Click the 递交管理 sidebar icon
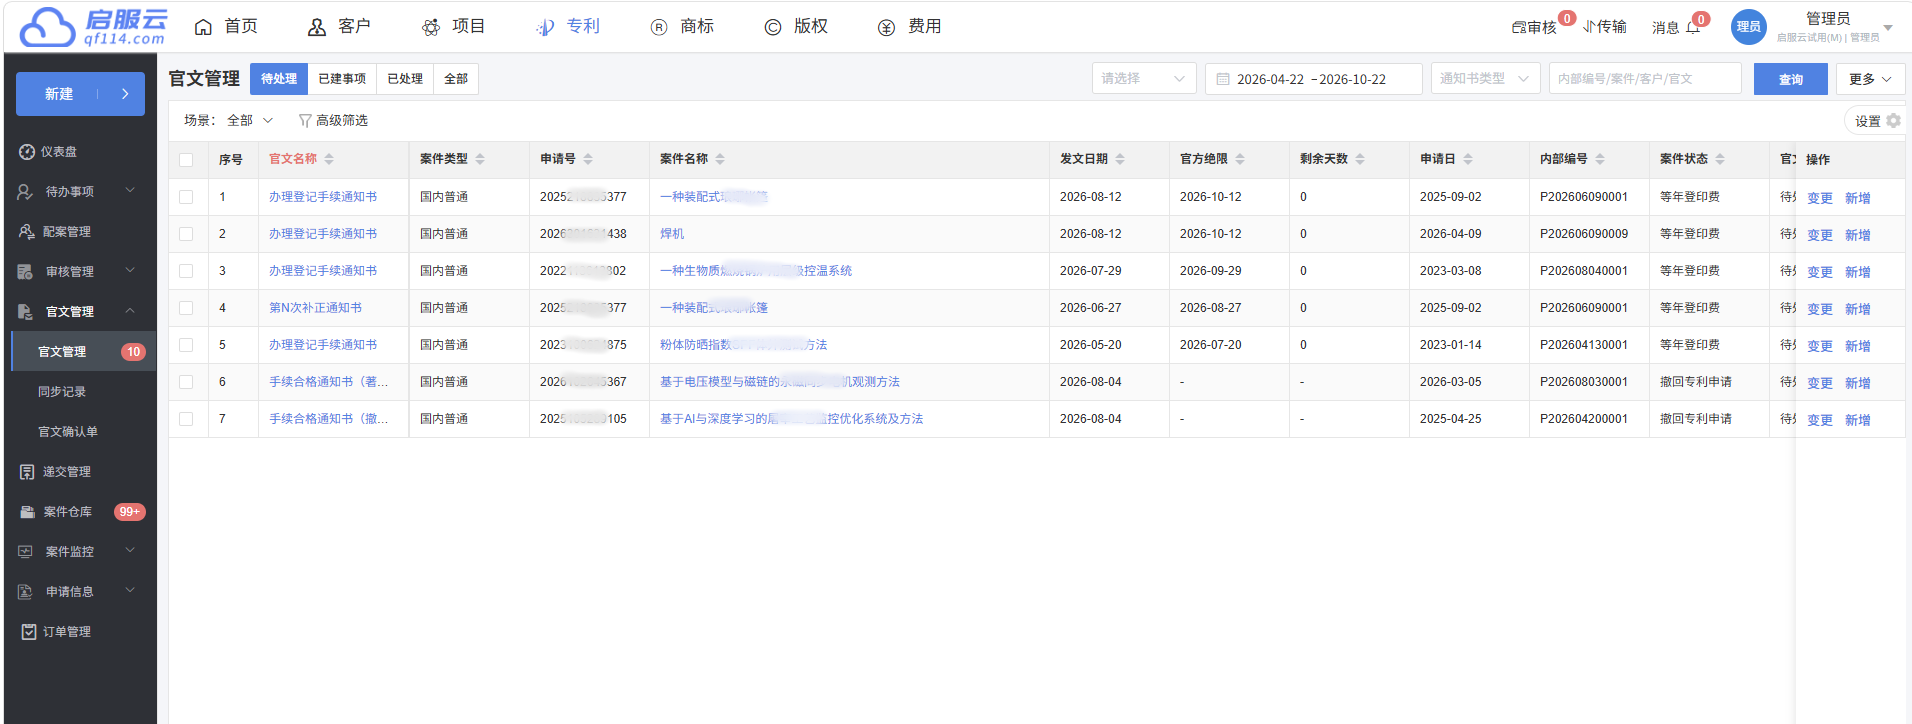The width and height of the screenshot is (1912, 724). (27, 472)
